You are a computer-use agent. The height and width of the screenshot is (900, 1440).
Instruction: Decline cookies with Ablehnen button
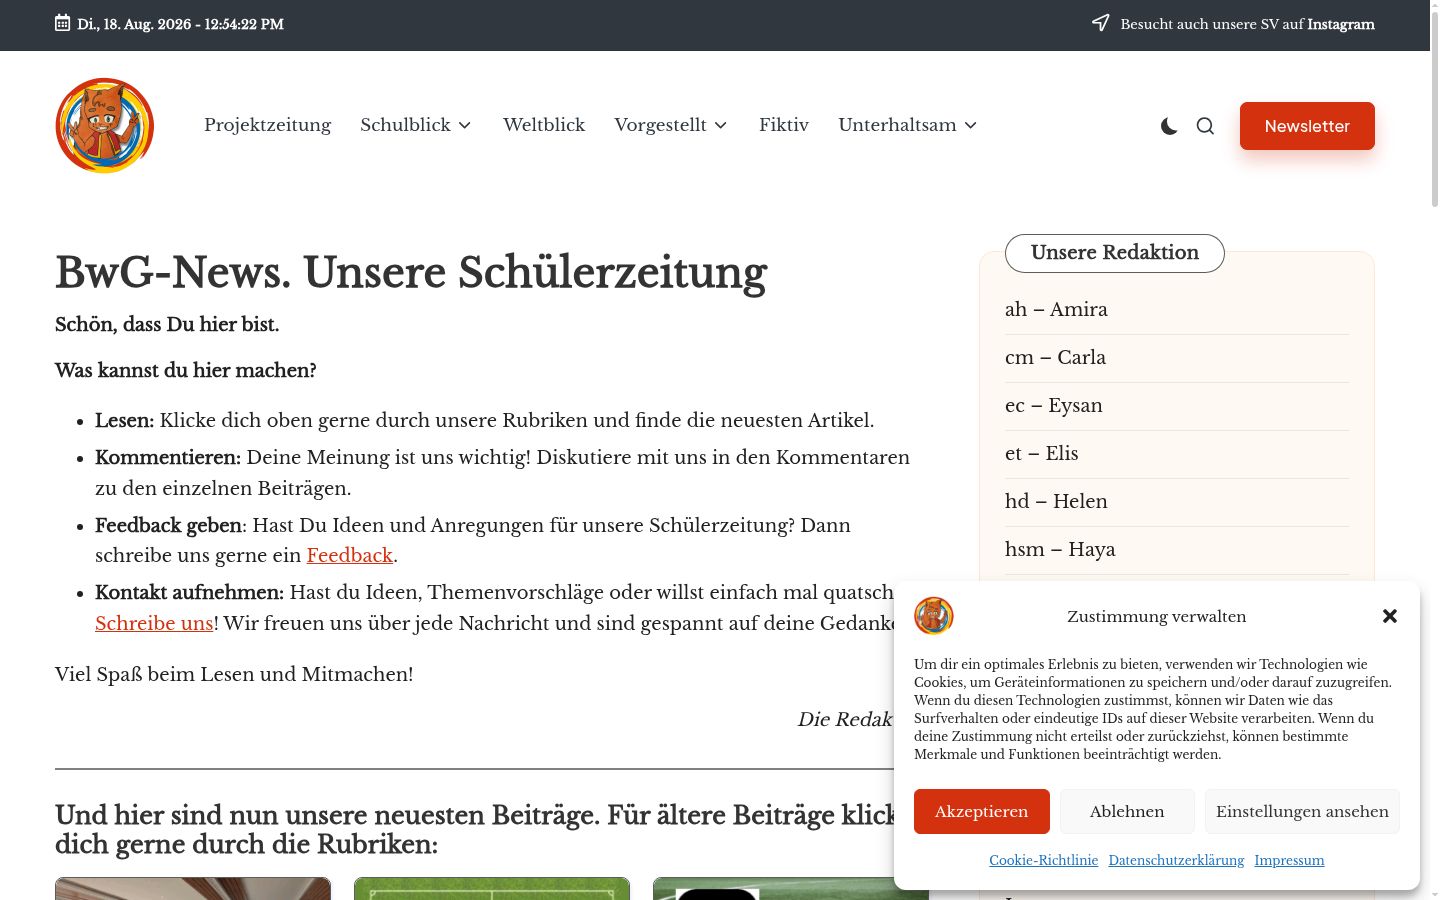(x=1127, y=811)
